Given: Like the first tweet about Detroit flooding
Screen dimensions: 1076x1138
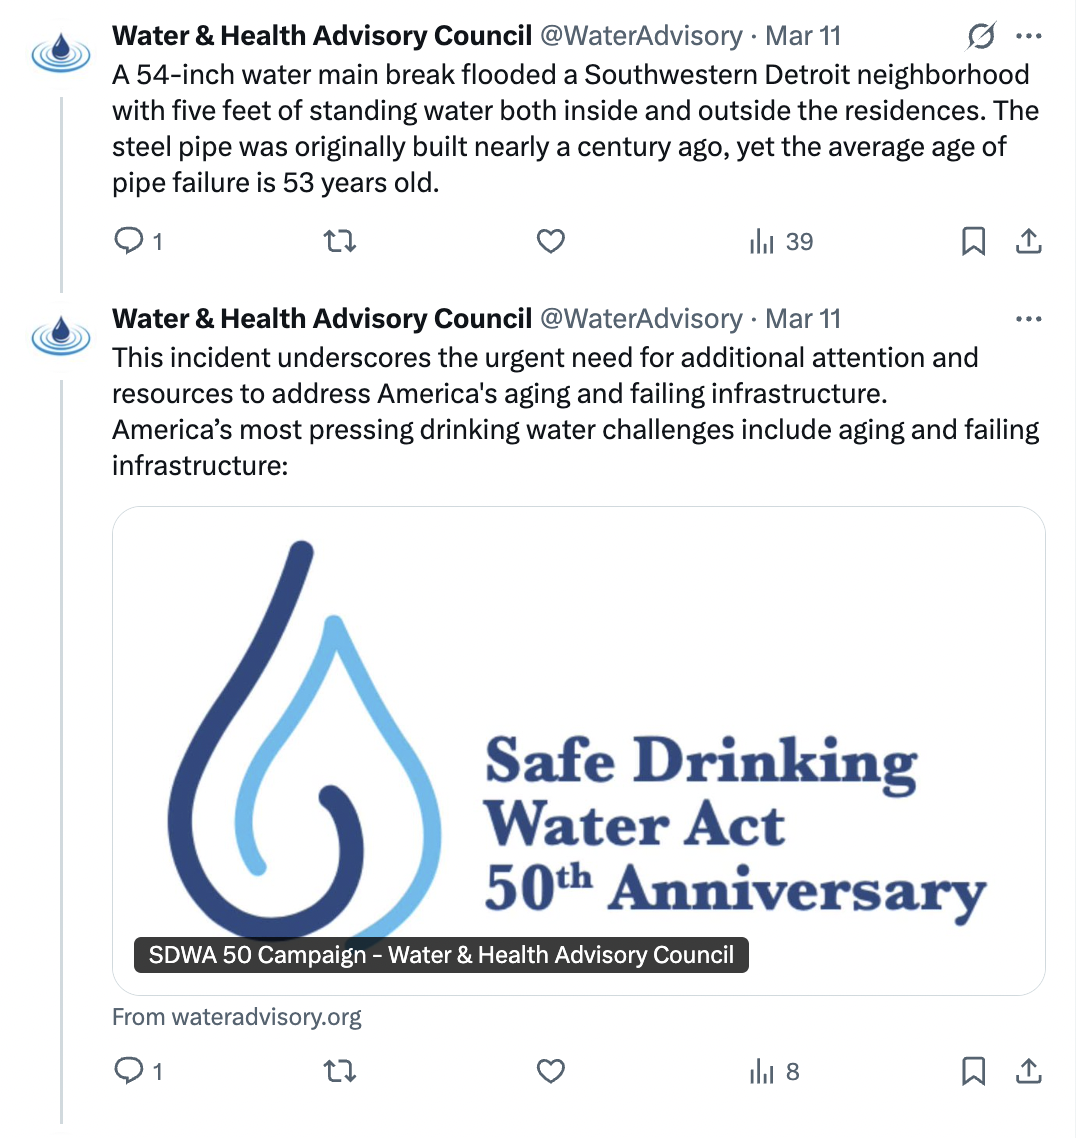Looking at the screenshot, I should click(551, 241).
